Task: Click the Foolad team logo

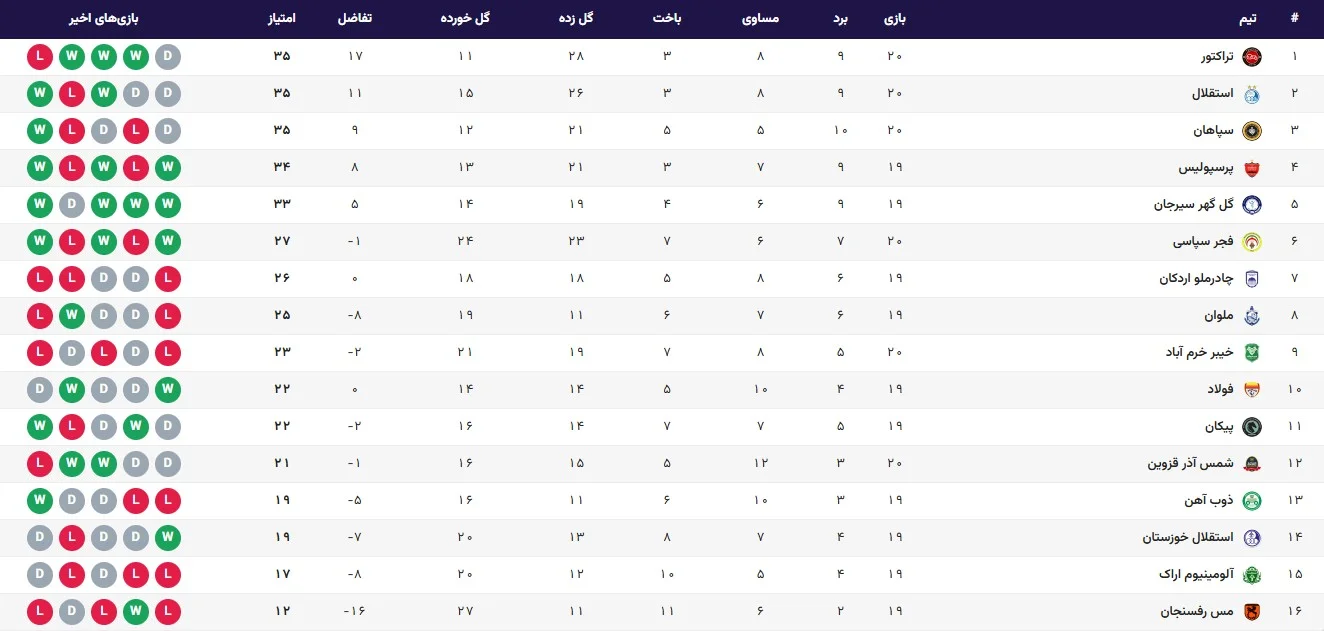Action: point(1251,390)
